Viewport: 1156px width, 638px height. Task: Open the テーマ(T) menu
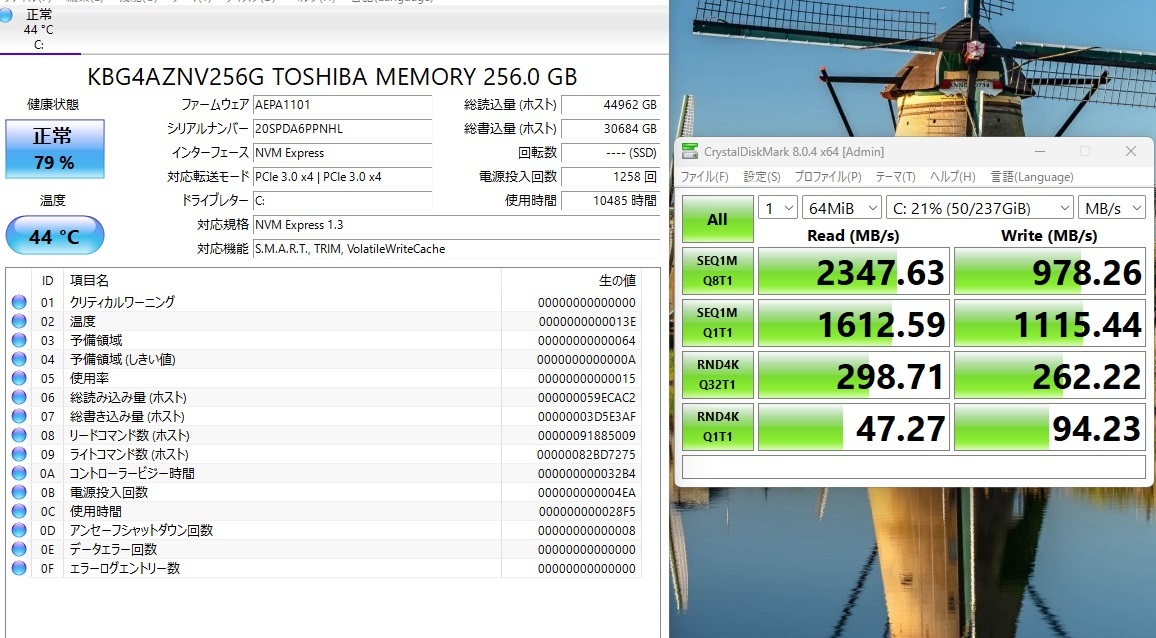click(x=895, y=177)
